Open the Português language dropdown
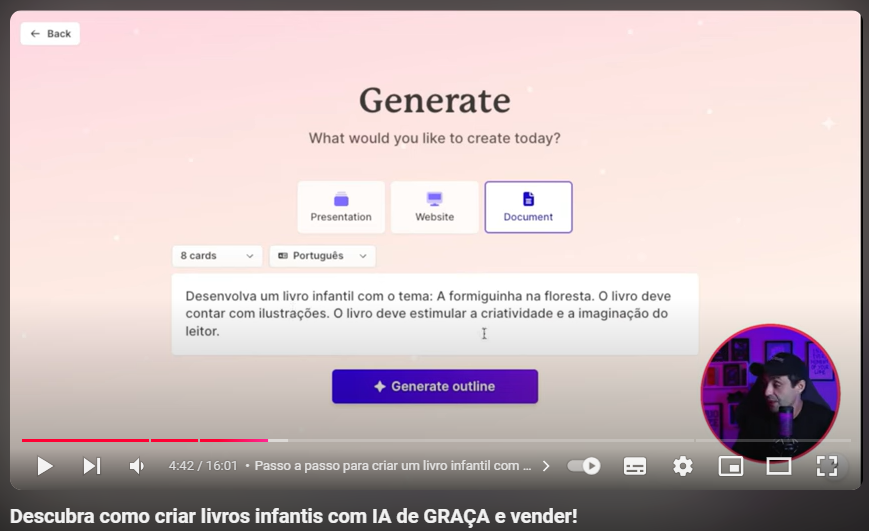The height and width of the screenshot is (531, 869). pos(322,256)
